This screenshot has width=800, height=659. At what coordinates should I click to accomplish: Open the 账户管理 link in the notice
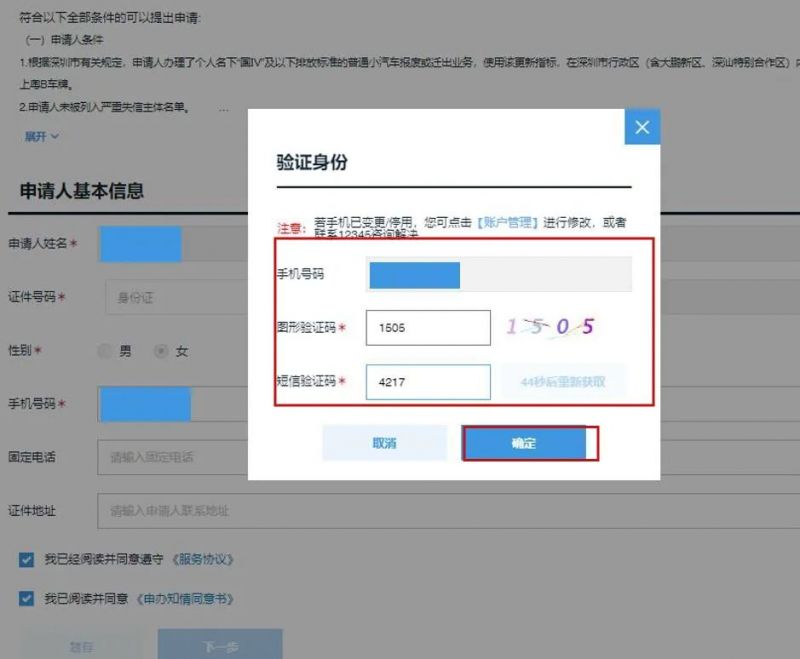508,222
